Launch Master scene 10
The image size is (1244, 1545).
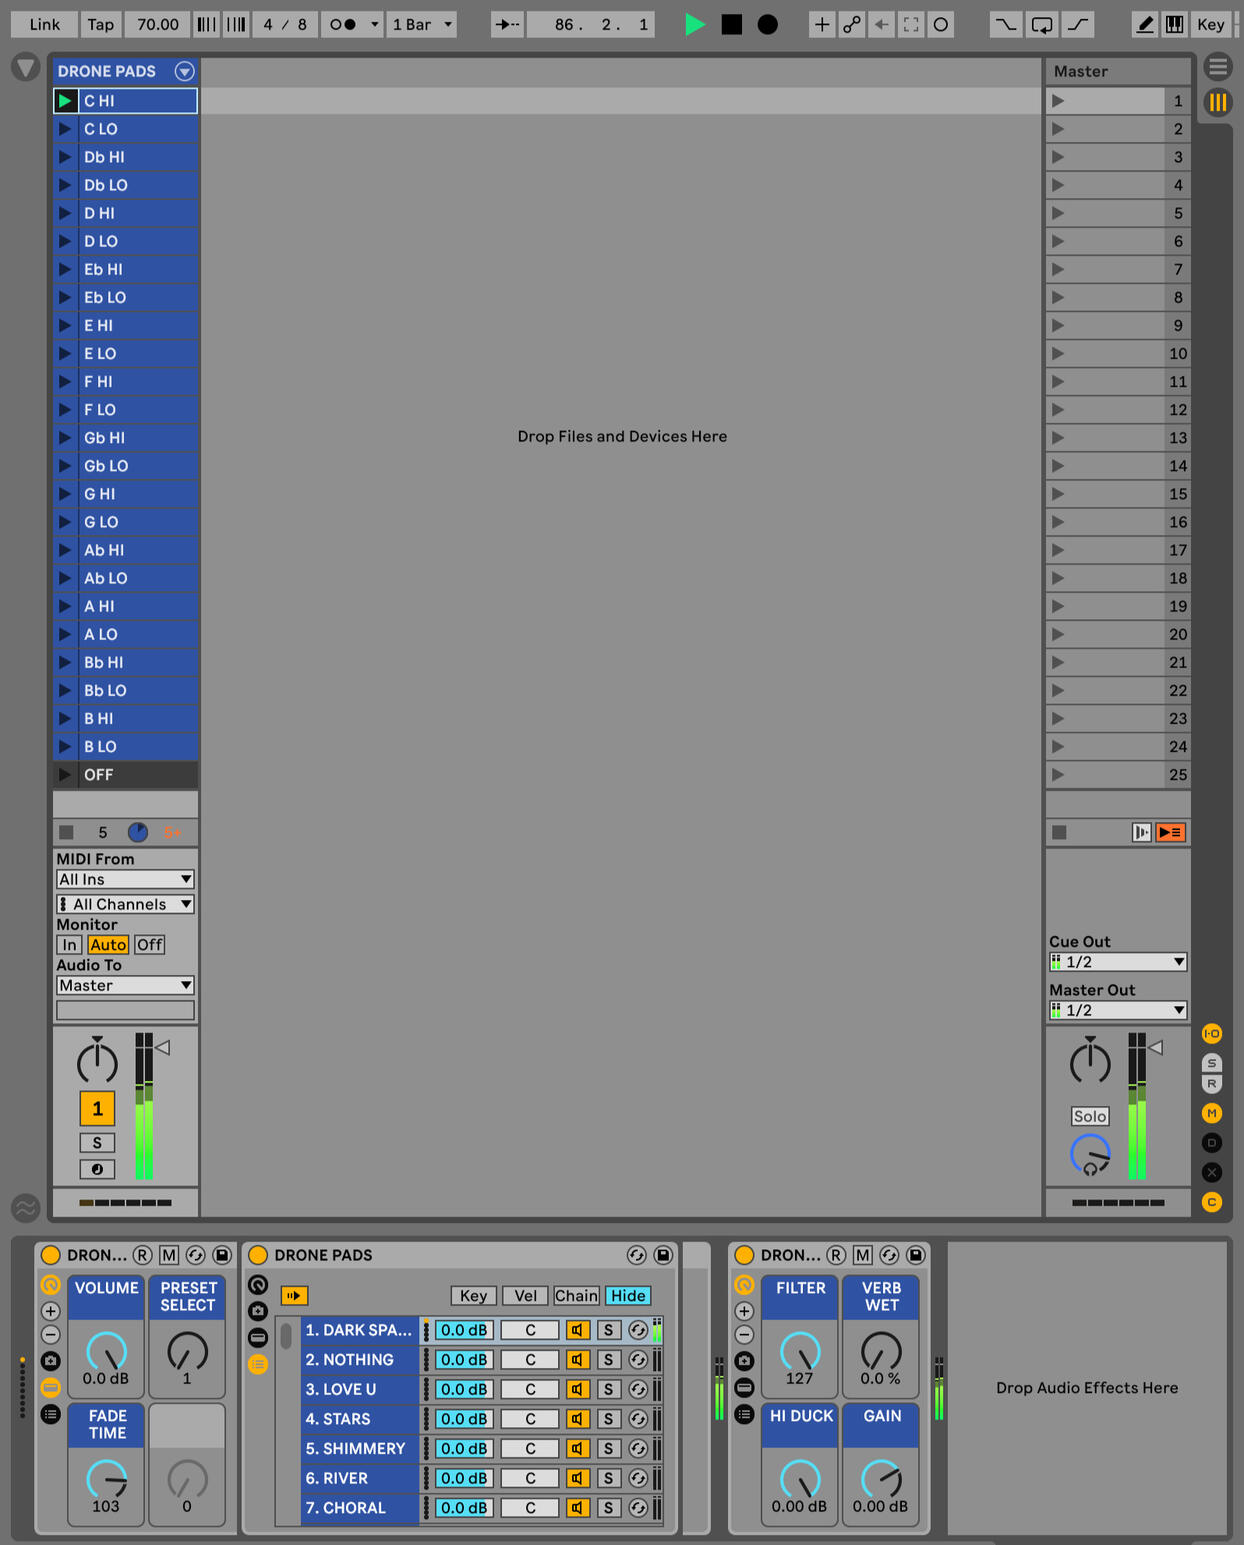click(1058, 354)
